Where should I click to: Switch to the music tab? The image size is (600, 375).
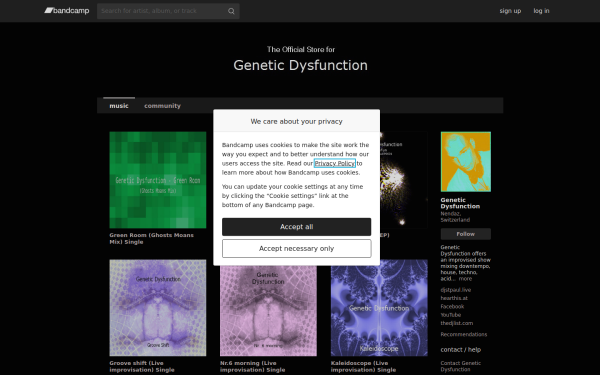pos(119,106)
